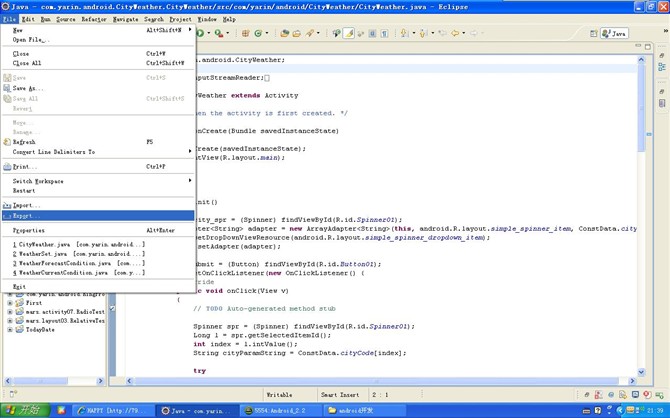The image size is (670, 418).
Task: Click the Previous Annotation arrow icon
Action: [x=423, y=33]
